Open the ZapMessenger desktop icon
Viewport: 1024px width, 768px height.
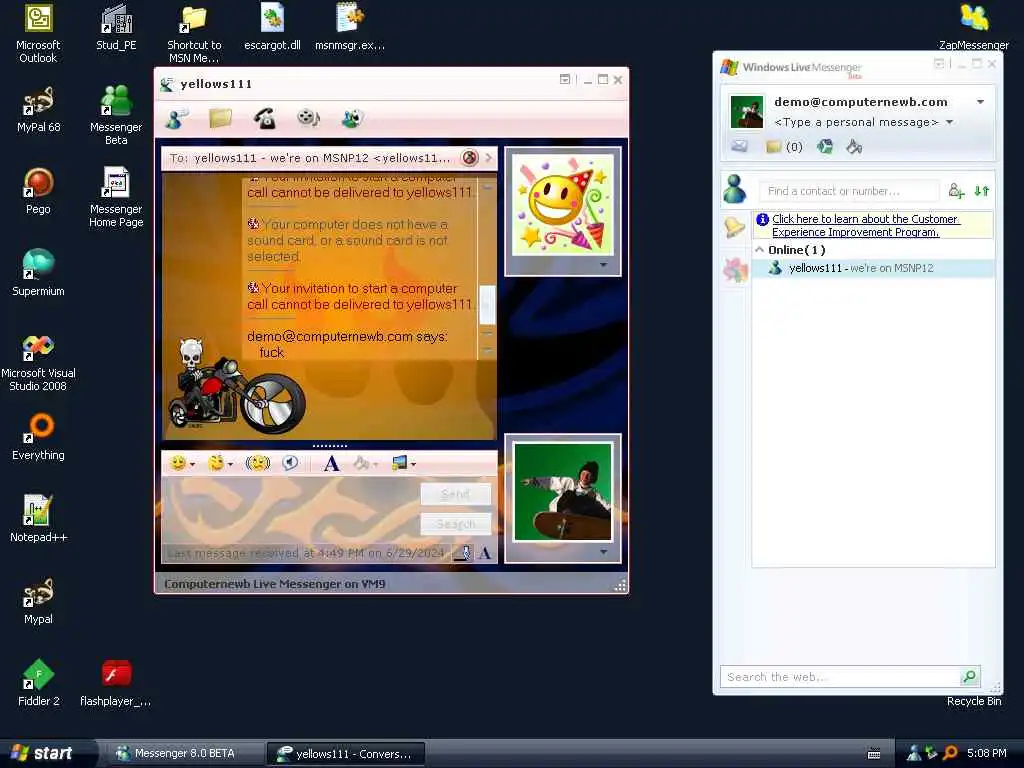pyautogui.click(x=974, y=27)
